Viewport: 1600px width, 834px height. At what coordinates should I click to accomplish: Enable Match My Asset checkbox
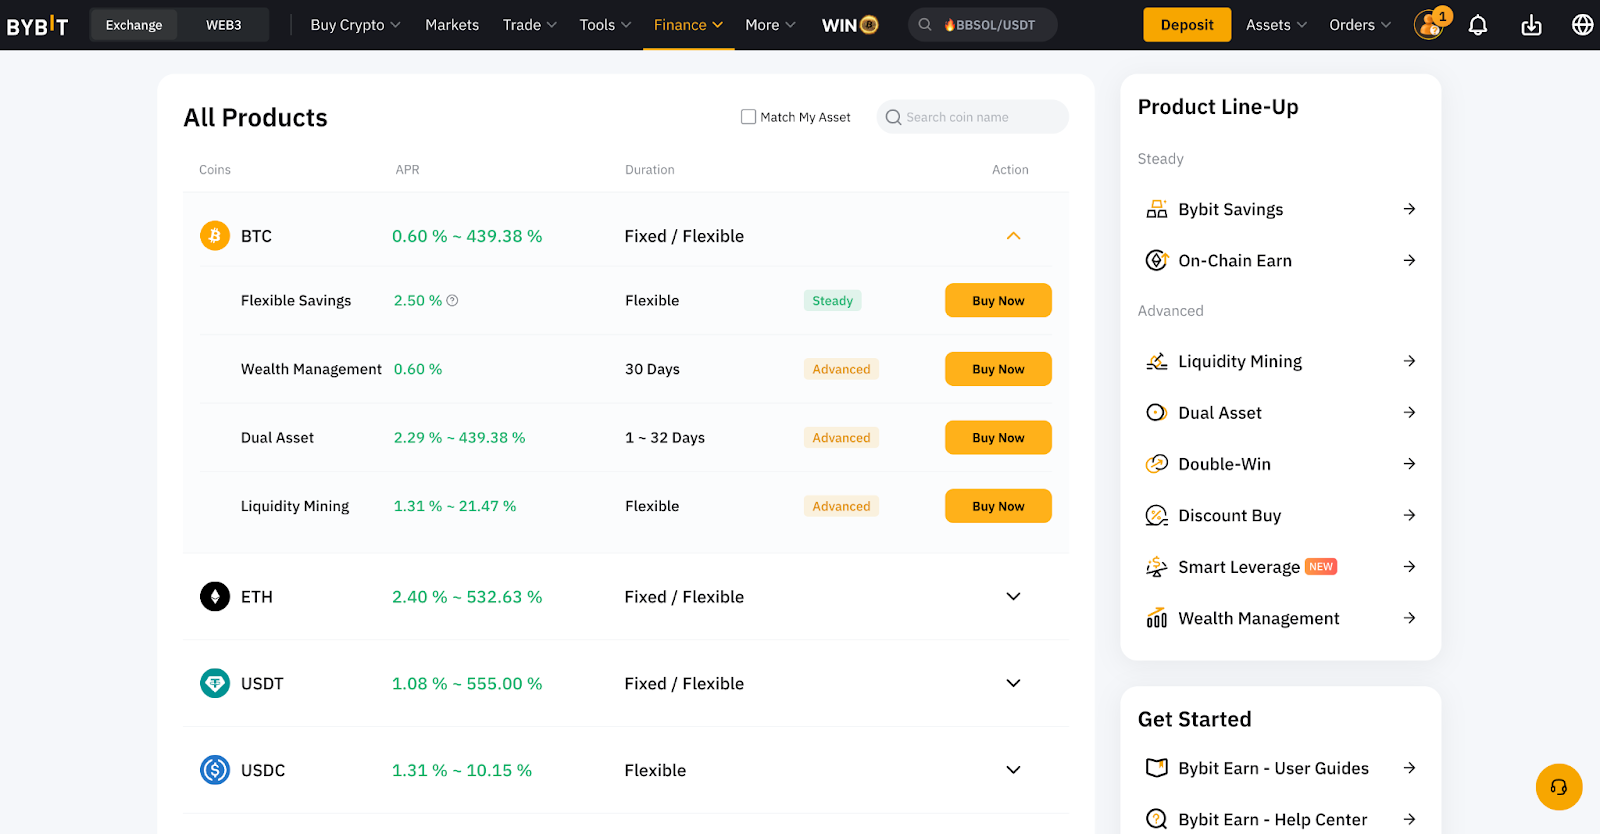748,117
